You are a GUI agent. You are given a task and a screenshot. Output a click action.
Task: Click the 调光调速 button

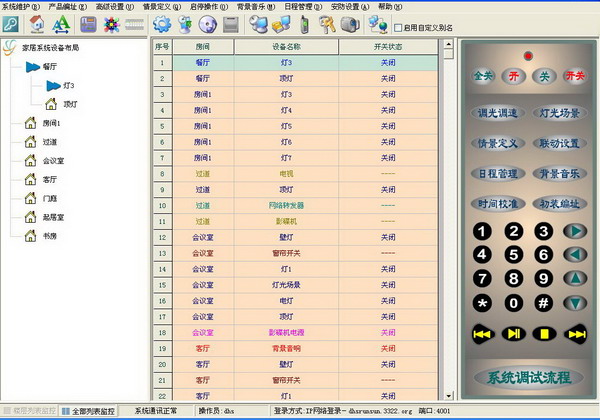coord(497,113)
